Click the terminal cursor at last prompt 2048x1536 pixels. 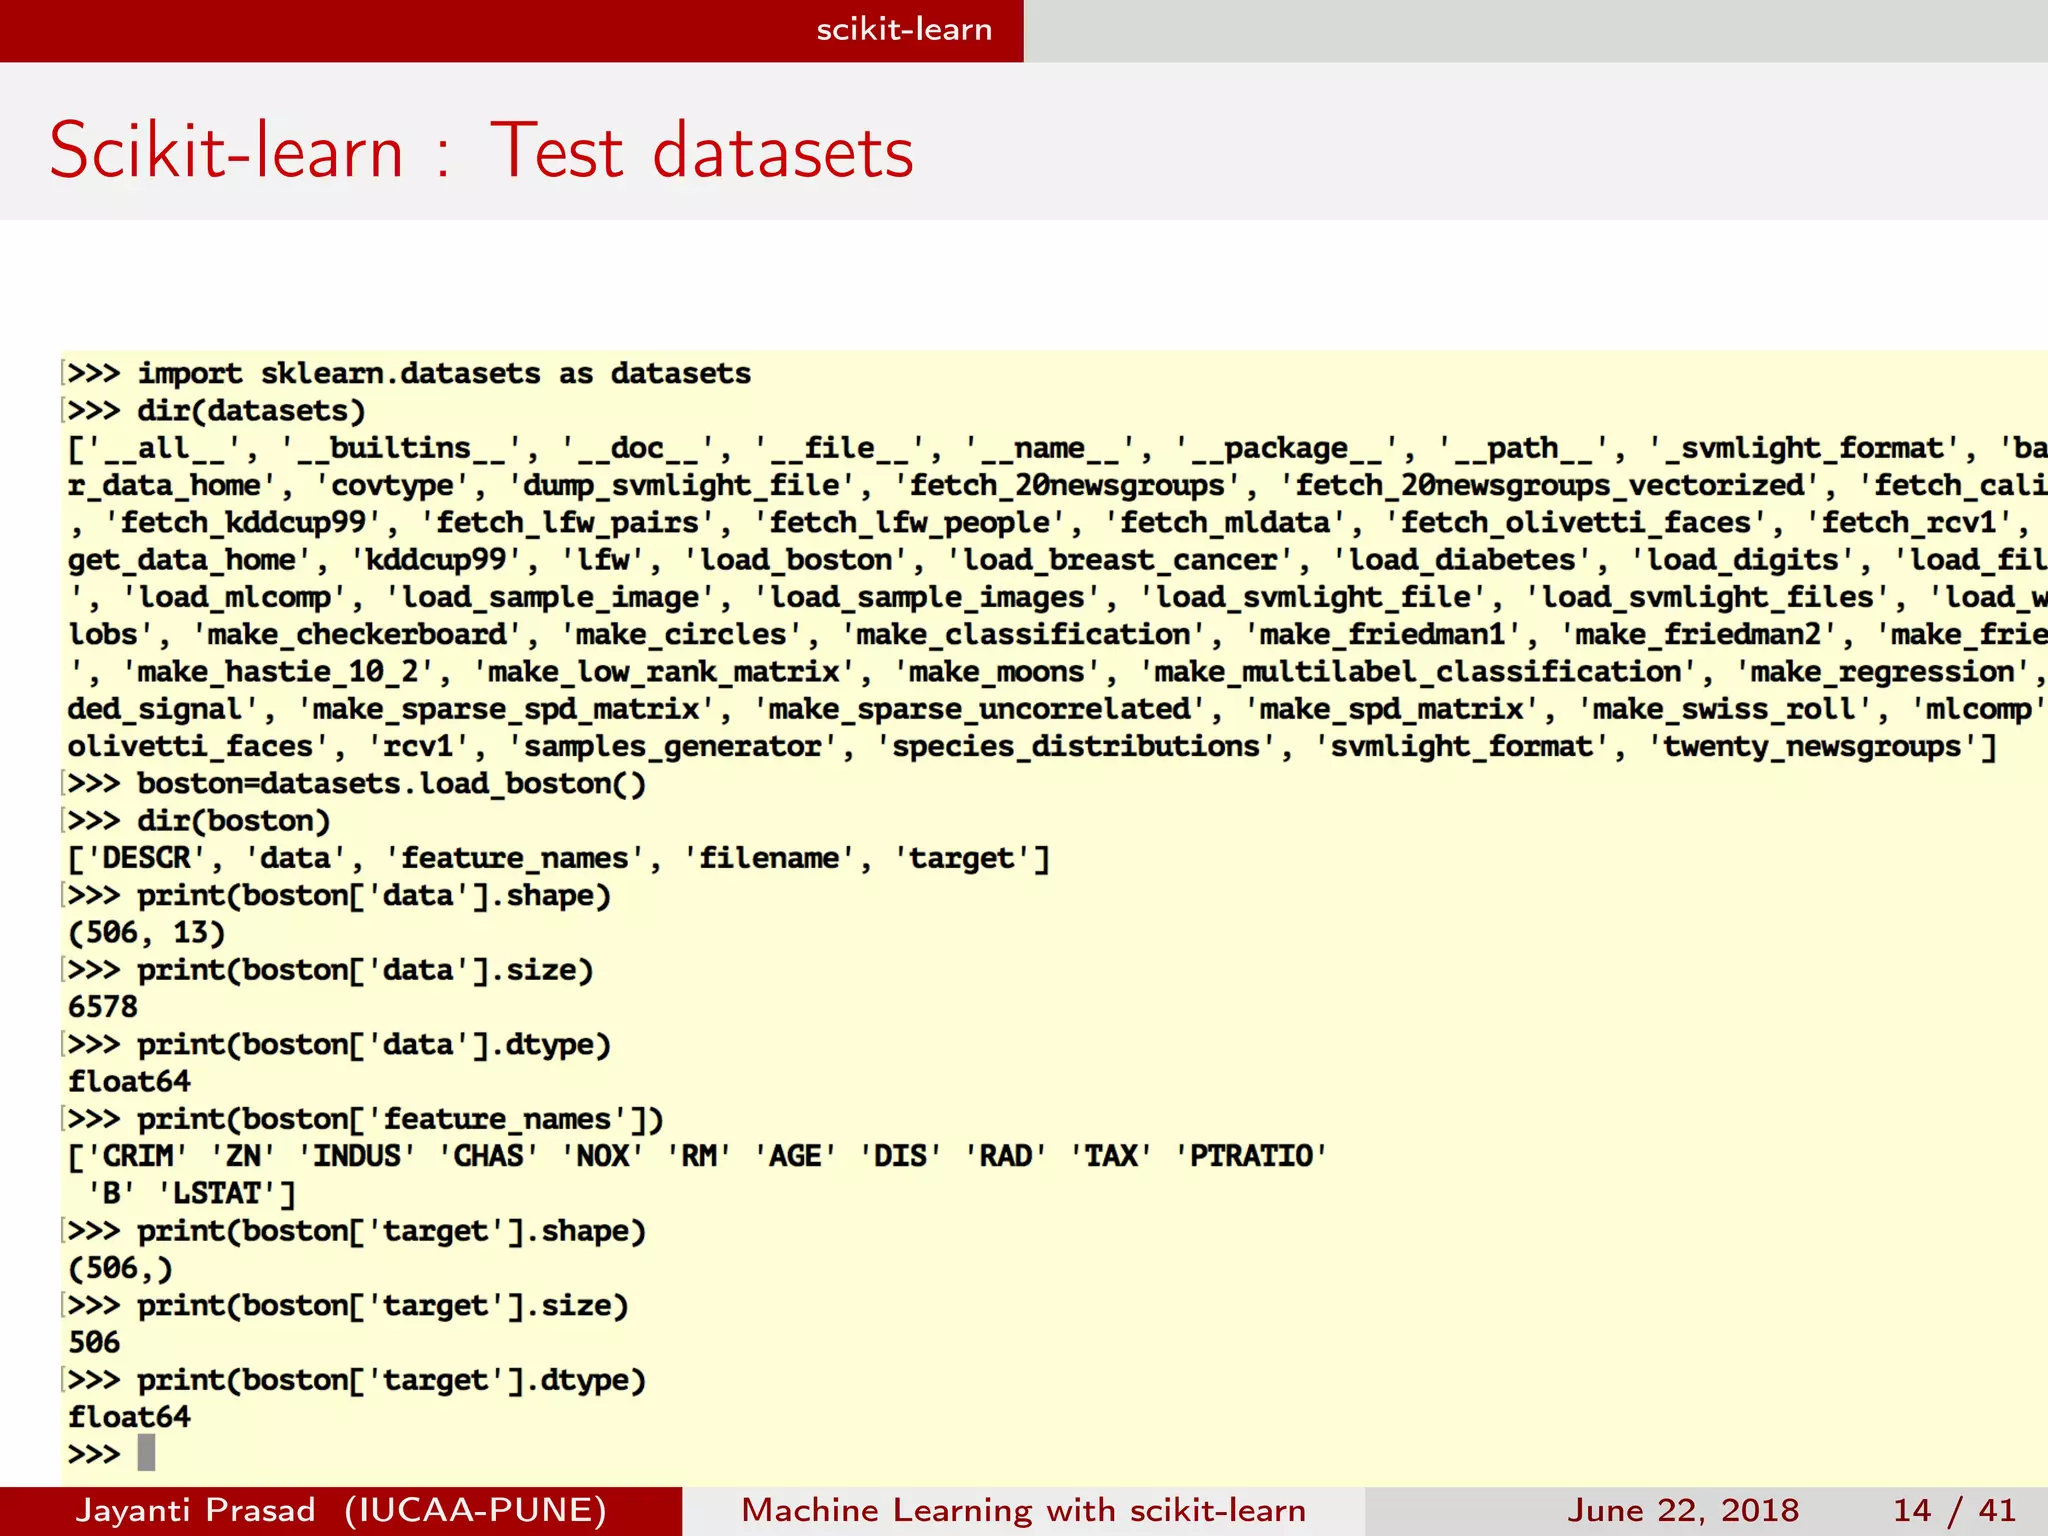pyautogui.click(x=146, y=1453)
